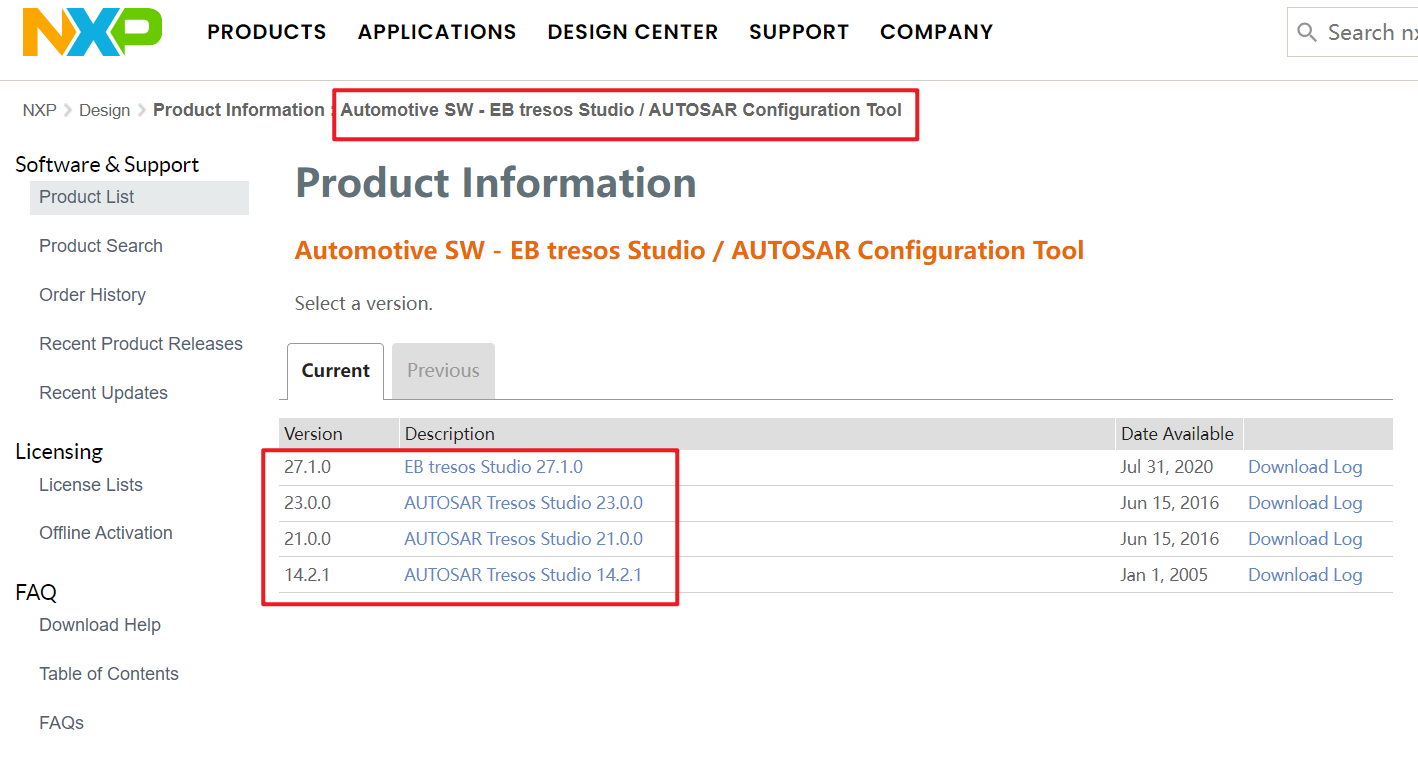Open the APPLICATIONS menu
This screenshot has height=770, width=1418.
click(x=436, y=31)
